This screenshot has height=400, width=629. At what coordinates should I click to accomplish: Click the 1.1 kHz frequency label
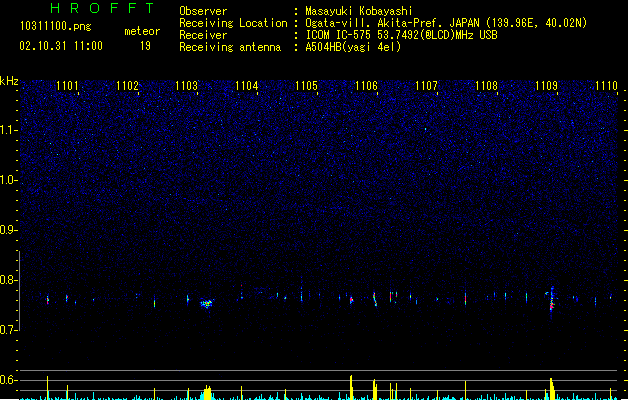(x=8, y=130)
